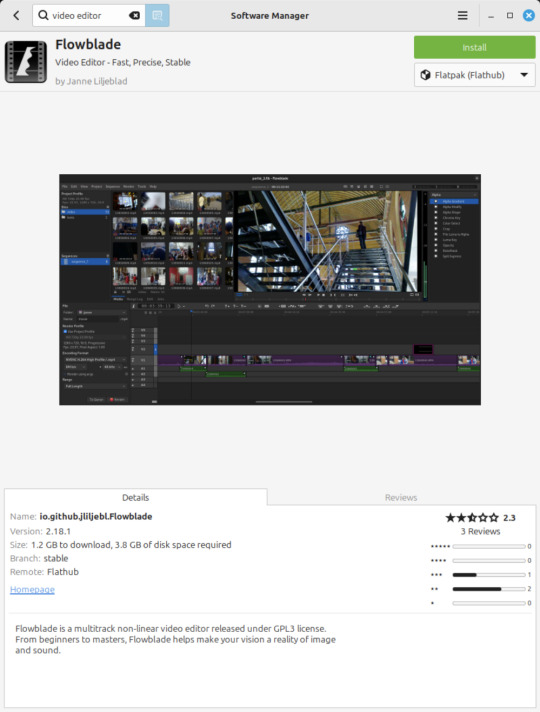Image resolution: width=540 pixels, height=712 pixels.
Task: Click the three-star rating bar
Action: [489, 574]
